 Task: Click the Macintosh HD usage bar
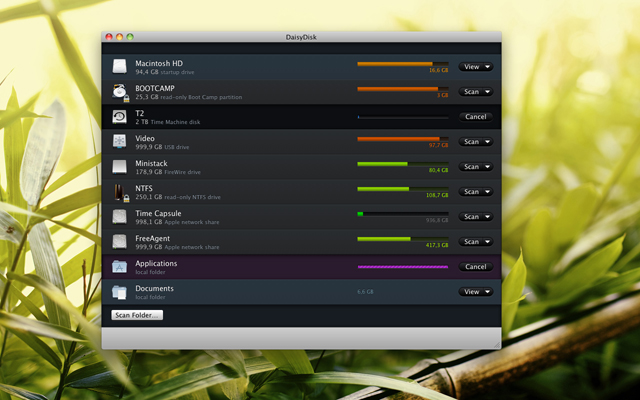point(403,64)
